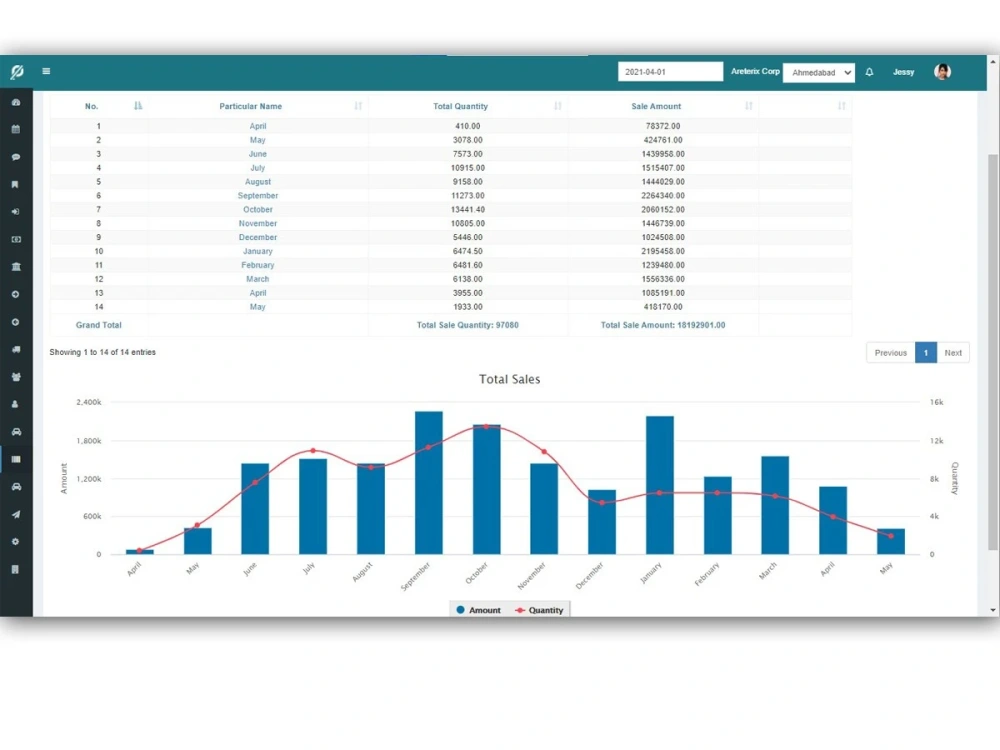Open the Ahmedabad branch dropdown
Image resolution: width=1000 pixels, height=750 pixels.
pos(819,73)
